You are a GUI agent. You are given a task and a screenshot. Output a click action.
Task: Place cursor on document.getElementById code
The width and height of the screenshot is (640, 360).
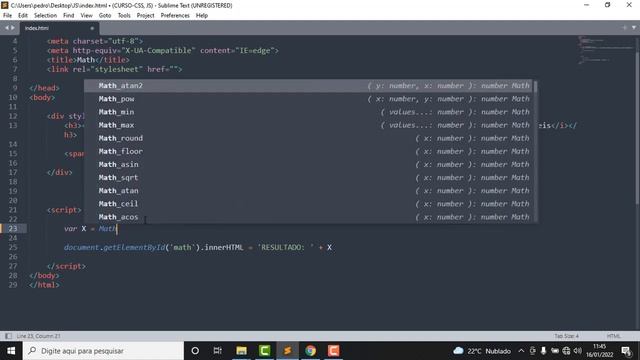pos(114,247)
